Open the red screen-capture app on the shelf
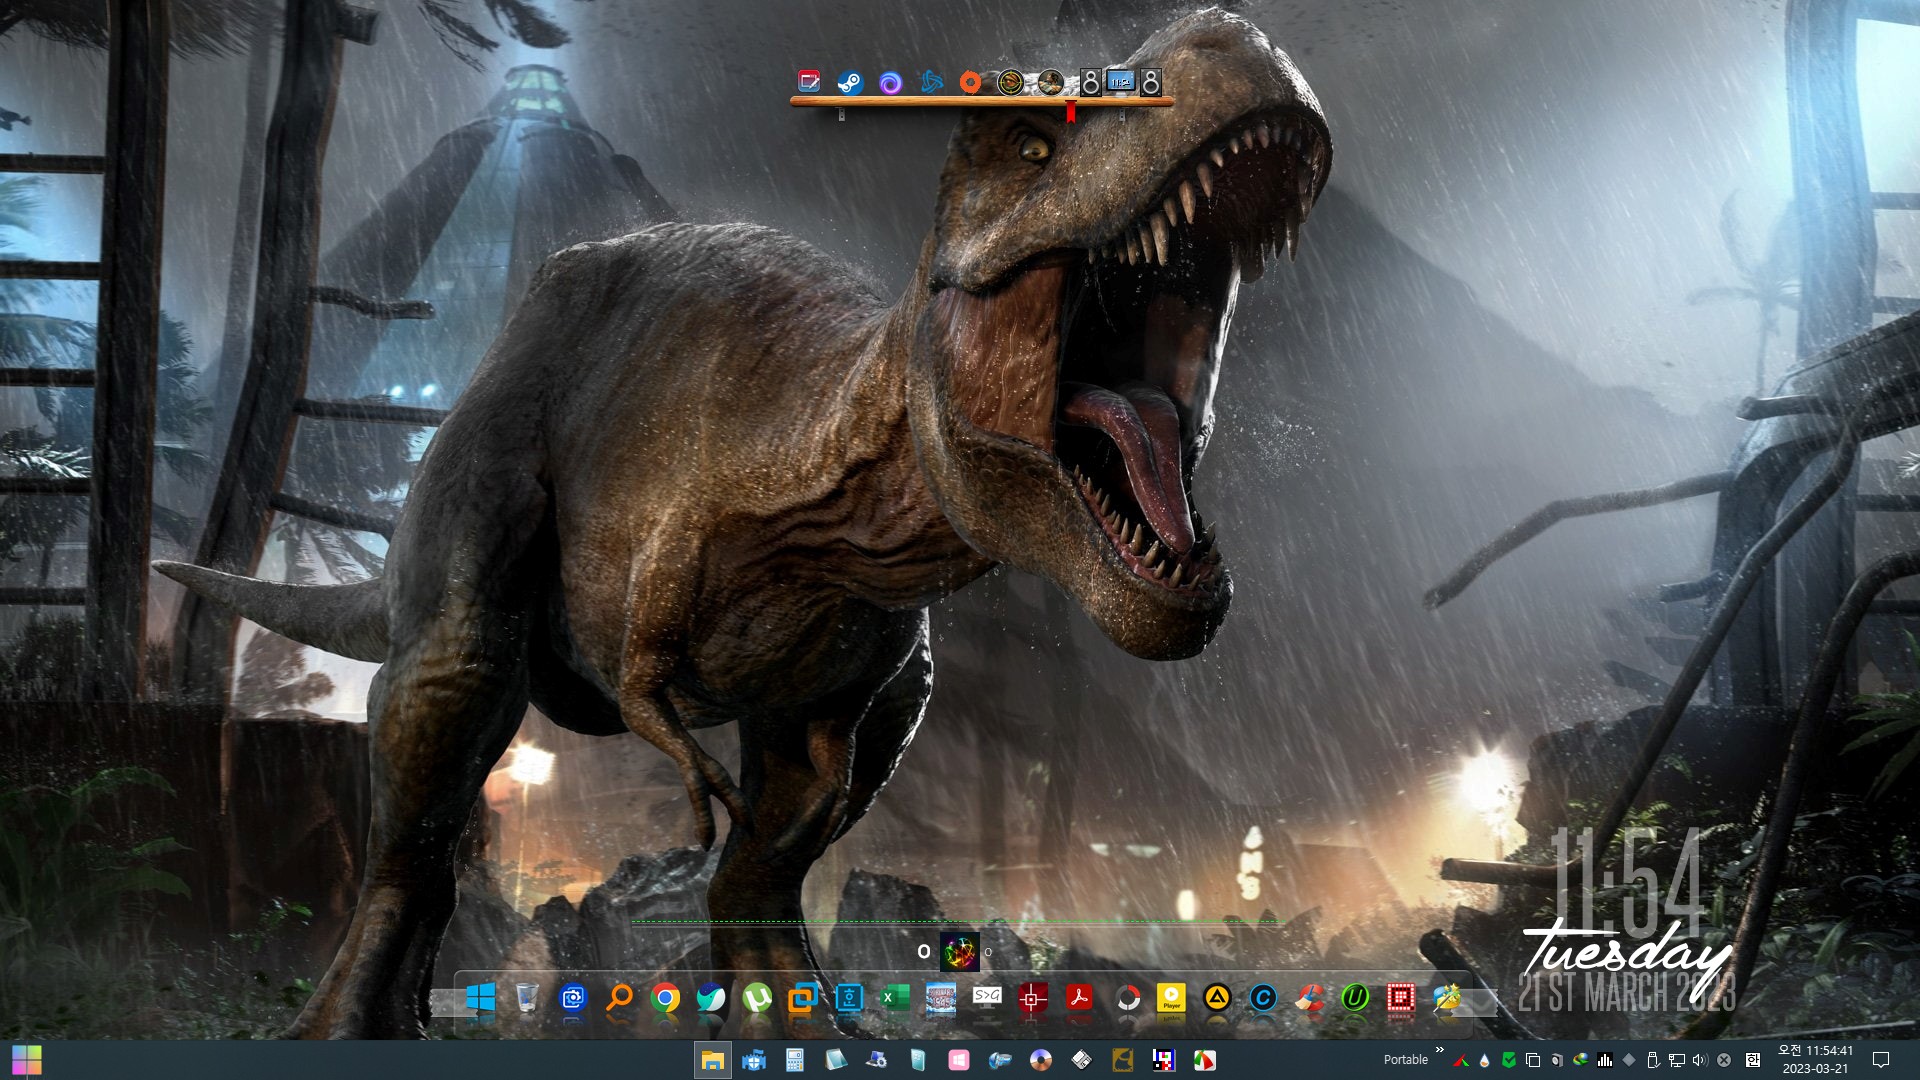1920x1080 pixels. [x=809, y=81]
